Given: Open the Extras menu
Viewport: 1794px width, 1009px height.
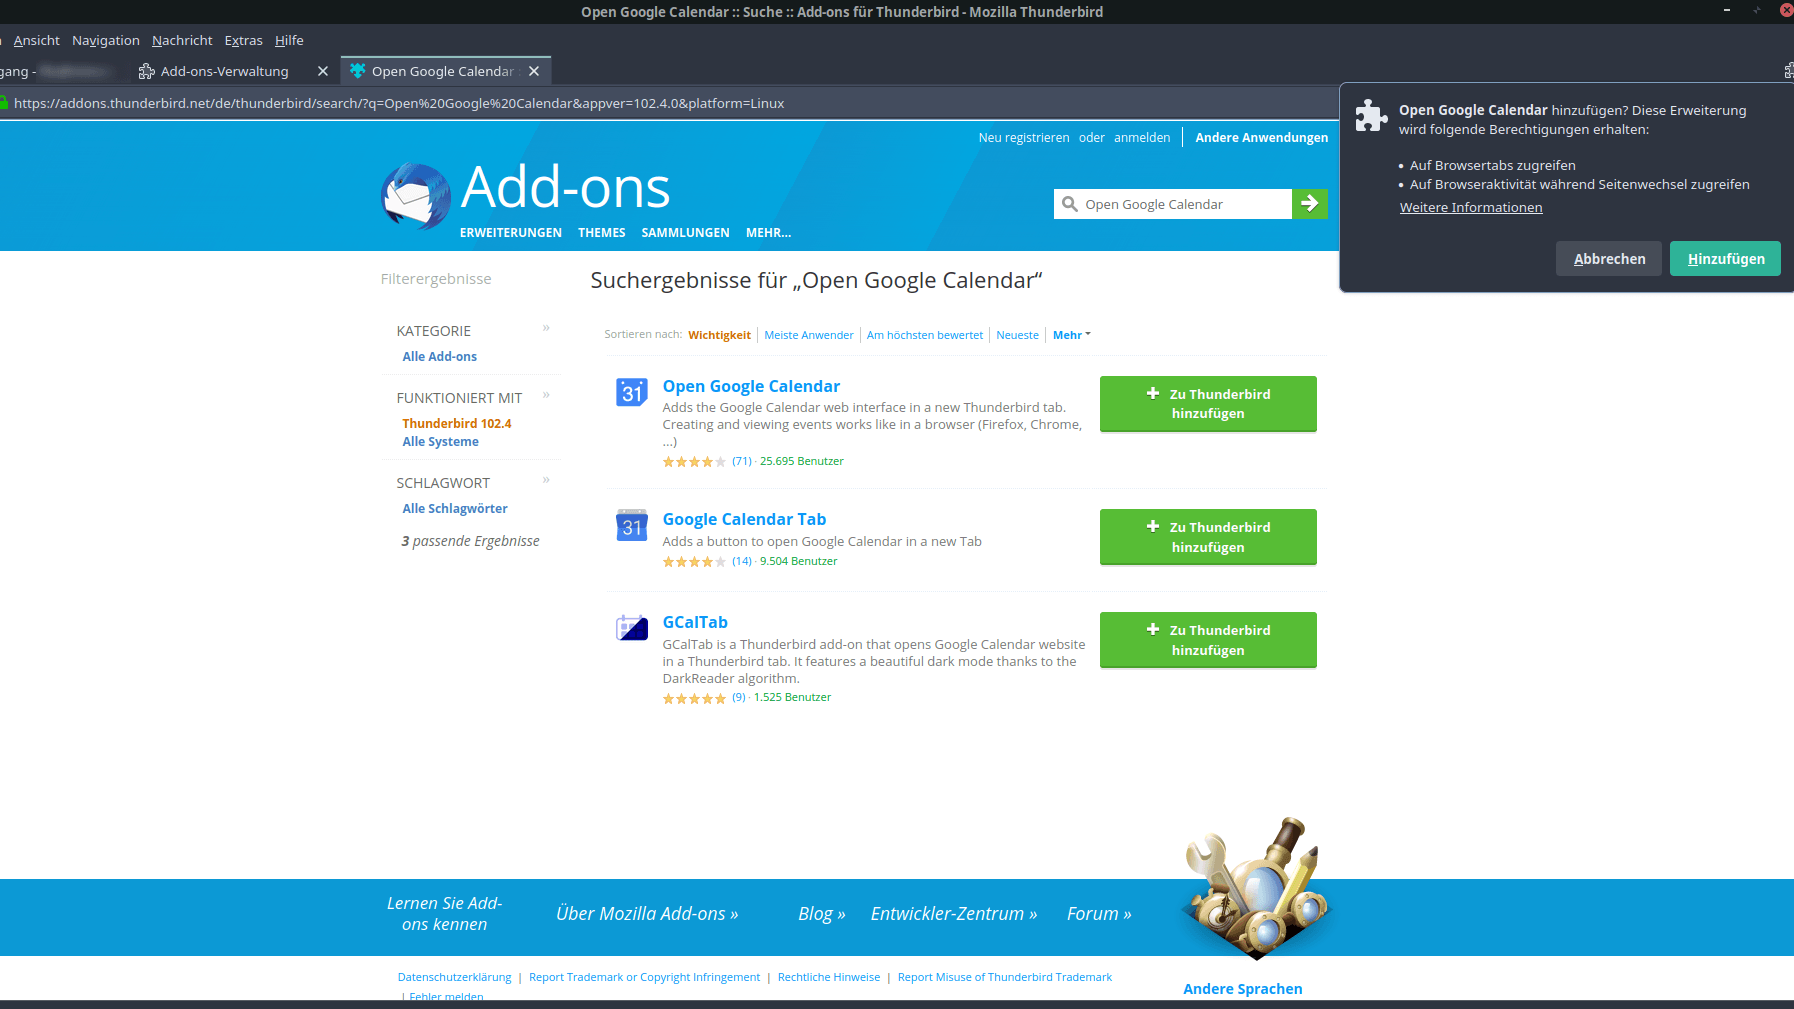Looking at the screenshot, I should pyautogui.click(x=243, y=40).
